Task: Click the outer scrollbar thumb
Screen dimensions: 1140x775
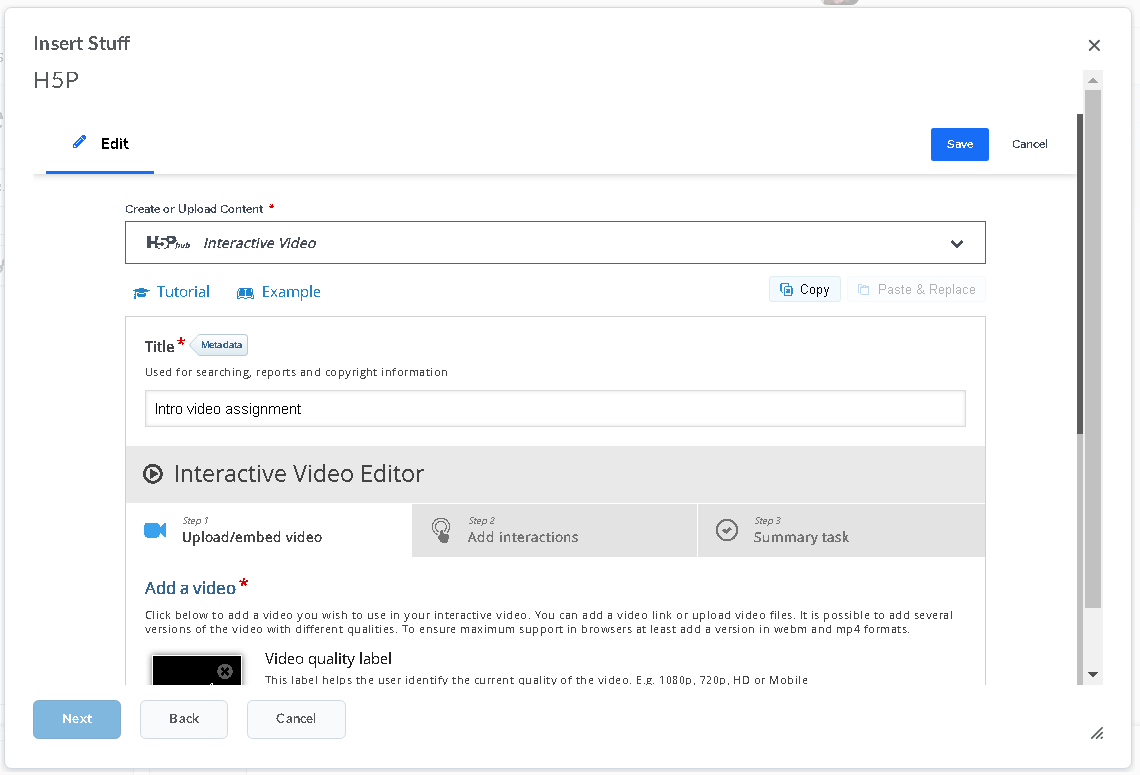Action: [x=1093, y=349]
